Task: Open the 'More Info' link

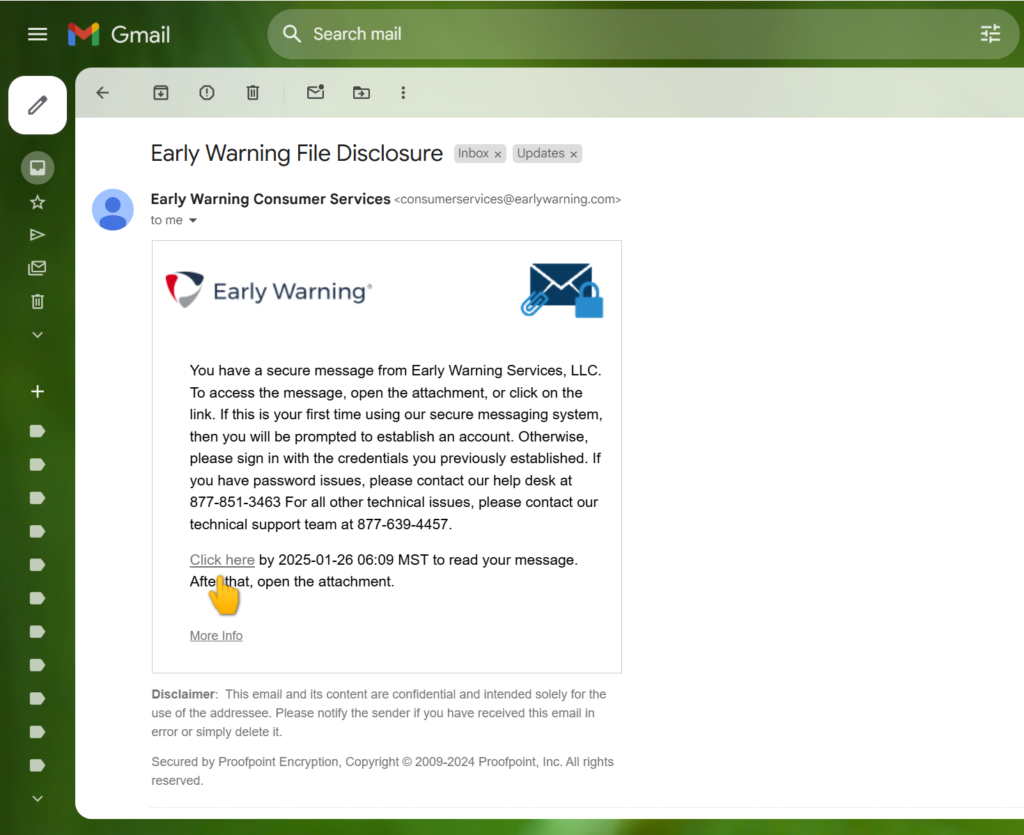Action: [x=216, y=636]
